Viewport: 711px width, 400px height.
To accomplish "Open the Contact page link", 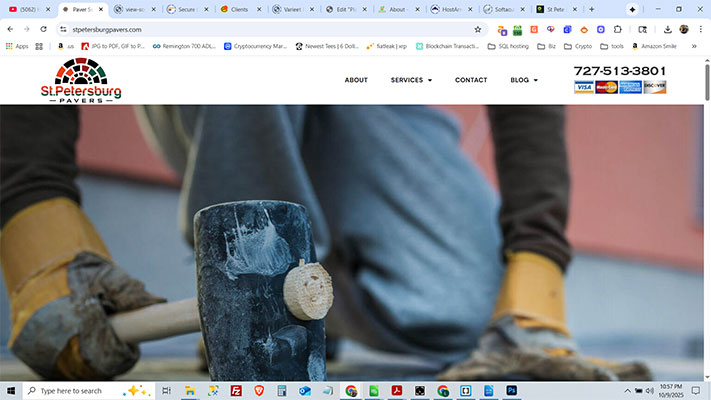I will click(471, 80).
